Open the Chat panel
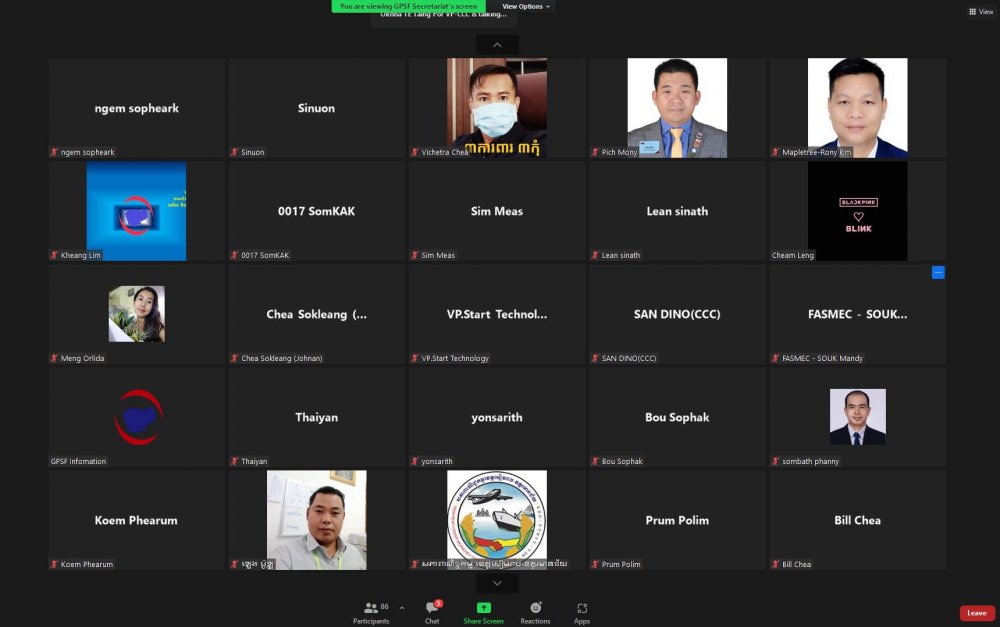1000x627 pixels. [432, 611]
